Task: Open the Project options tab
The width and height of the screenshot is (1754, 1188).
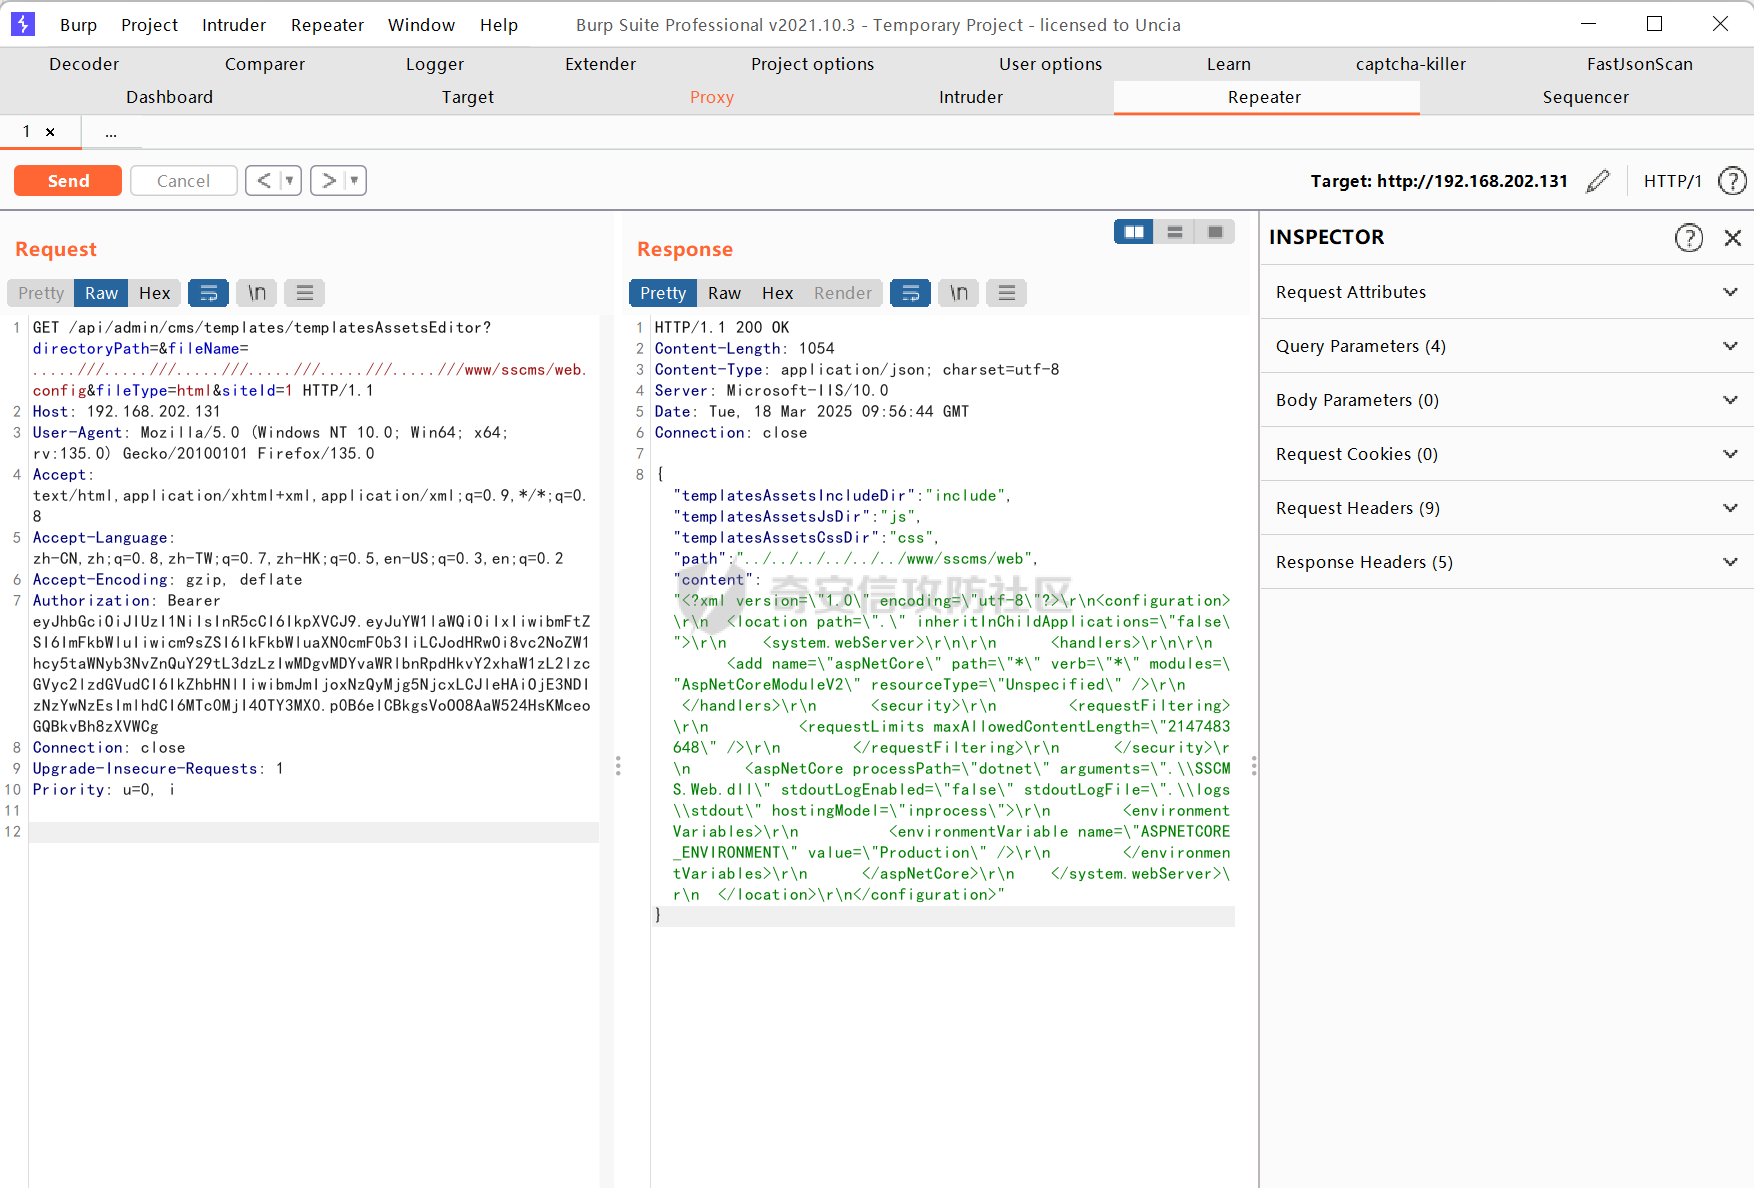Action: pos(812,64)
